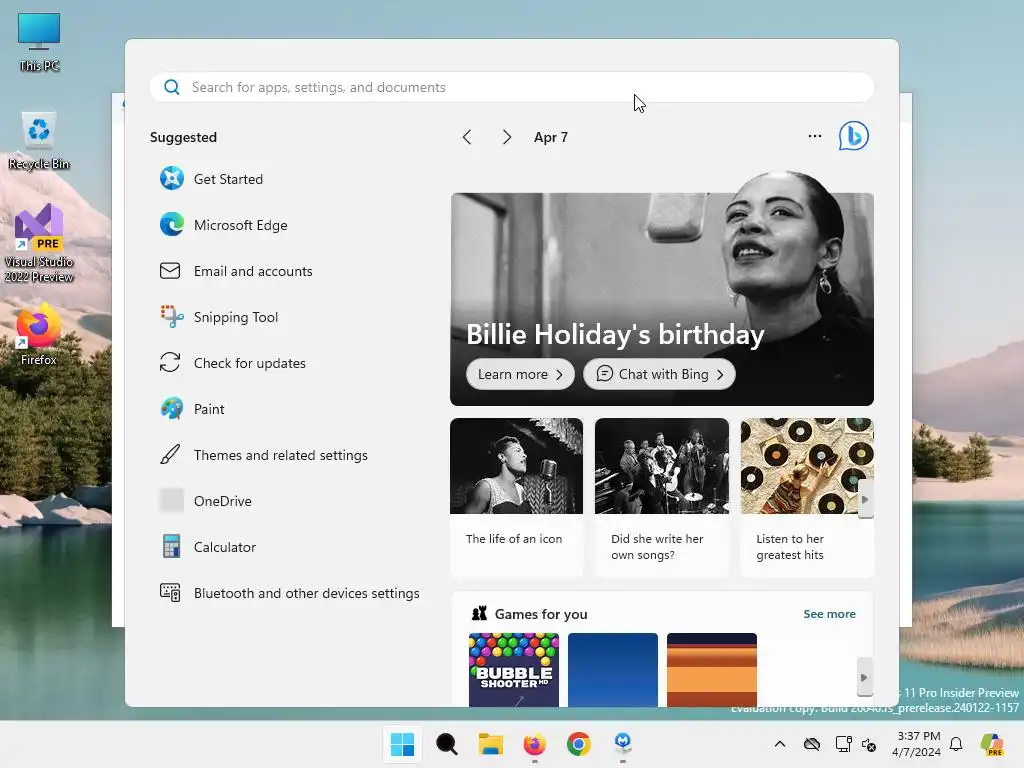Image resolution: width=1024 pixels, height=768 pixels.
Task: Select Visual Studio 2022 Preview shortcut
Action: click(x=39, y=243)
